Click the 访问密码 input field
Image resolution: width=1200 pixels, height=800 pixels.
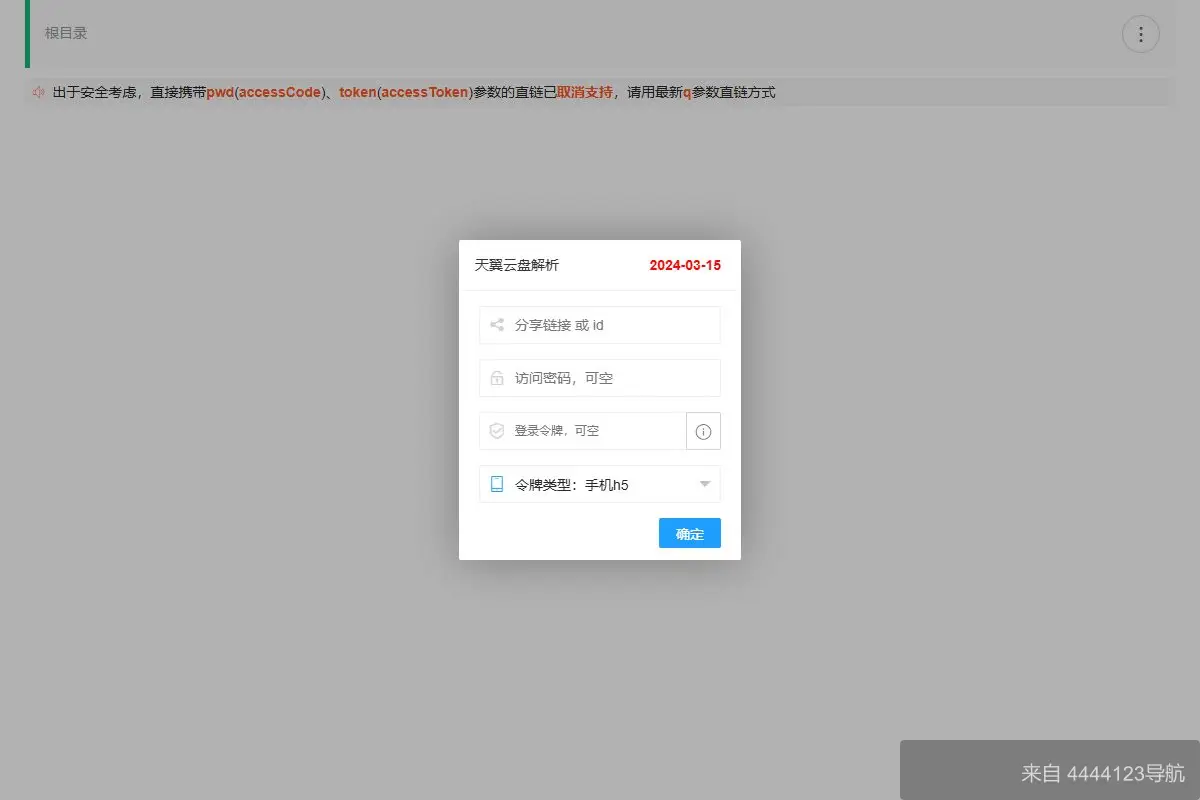[x=599, y=377]
